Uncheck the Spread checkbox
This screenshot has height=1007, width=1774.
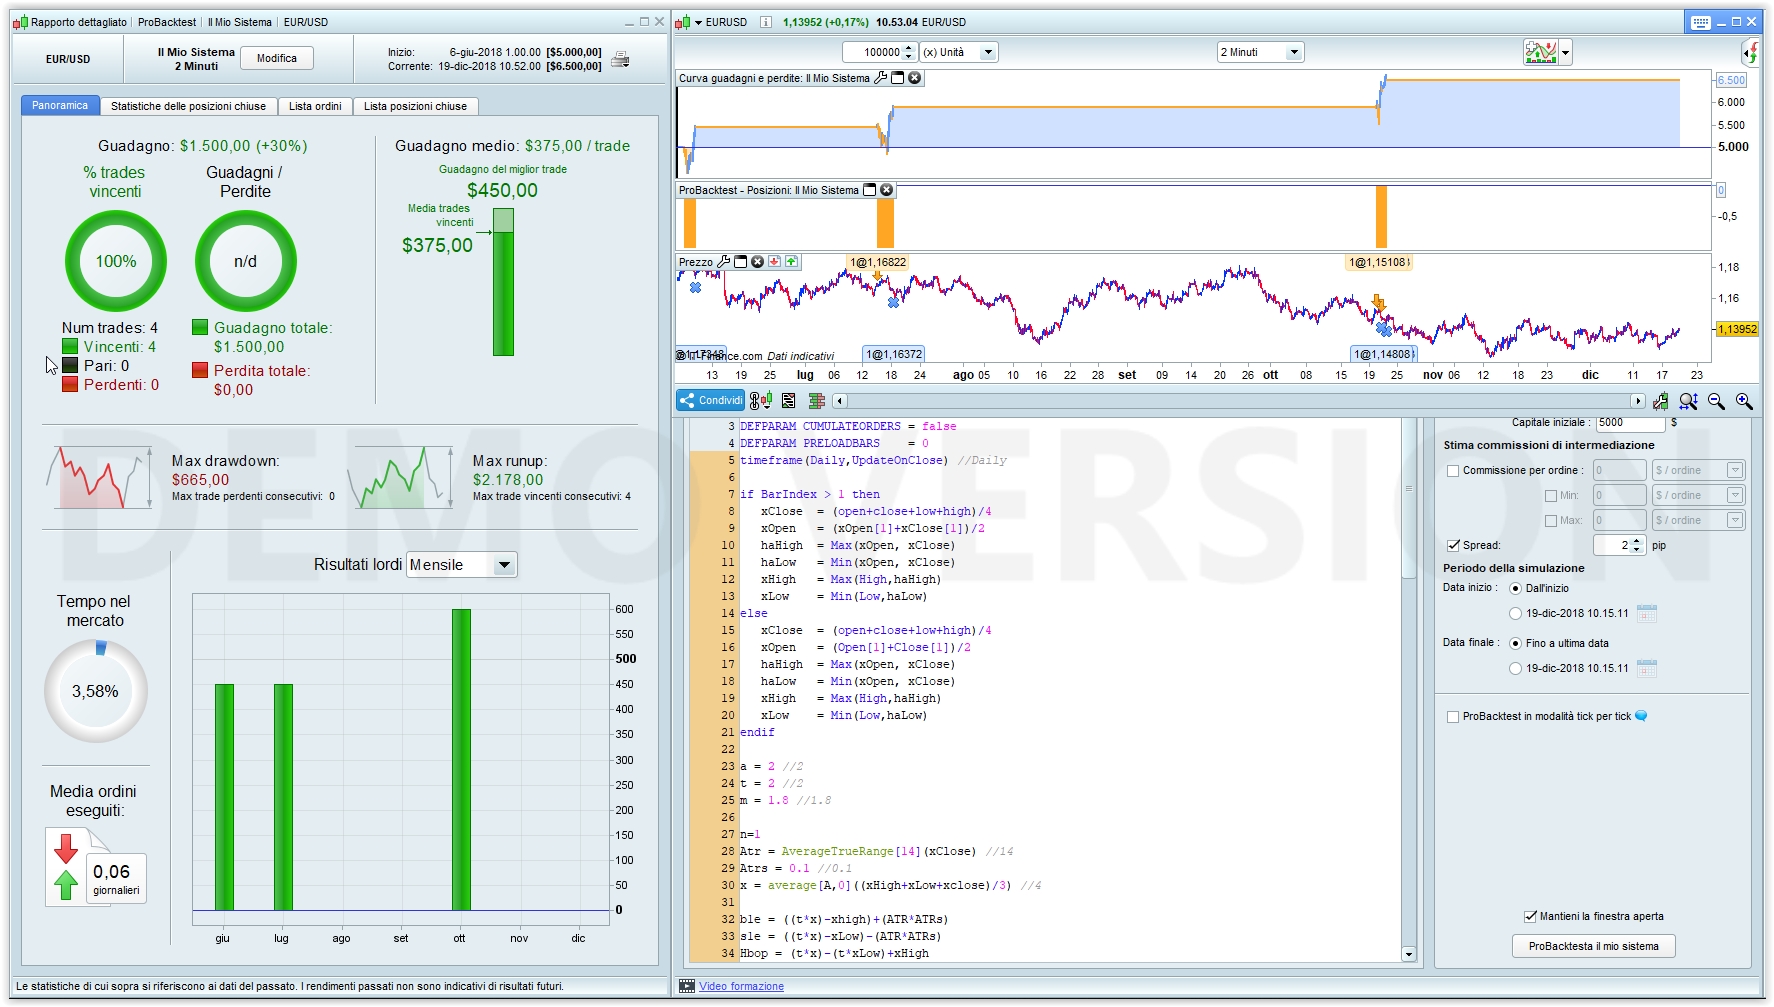pyautogui.click(x=1453, y=546)
